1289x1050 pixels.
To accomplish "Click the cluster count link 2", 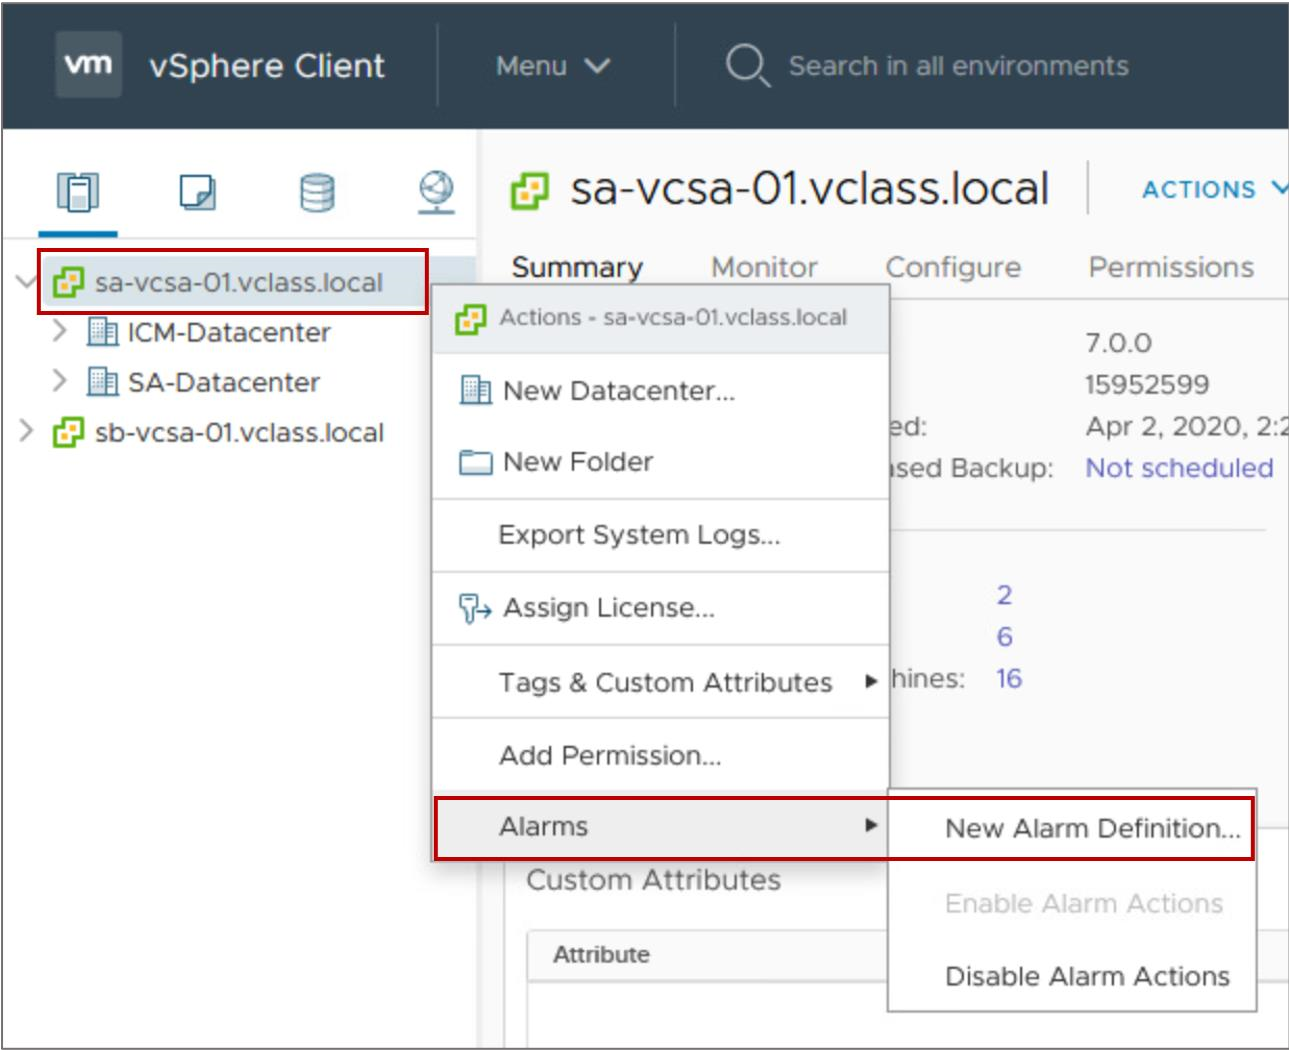I will click(1004, 595).
